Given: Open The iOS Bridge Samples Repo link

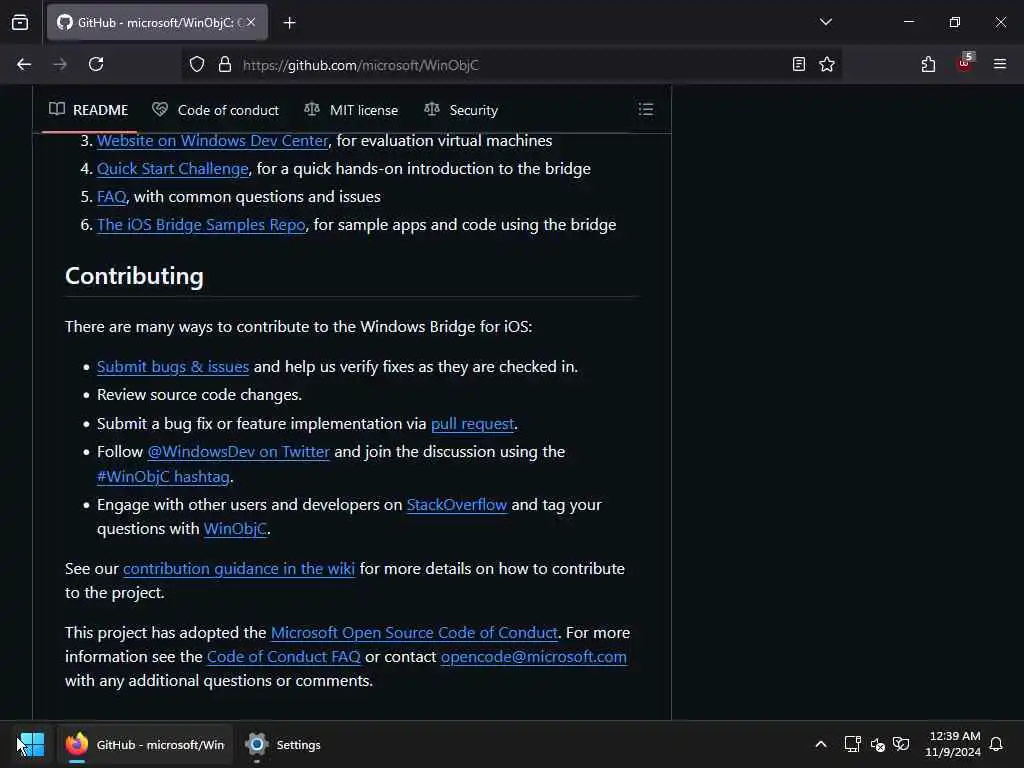Looking at the screenshot, I should click(201, 225).
